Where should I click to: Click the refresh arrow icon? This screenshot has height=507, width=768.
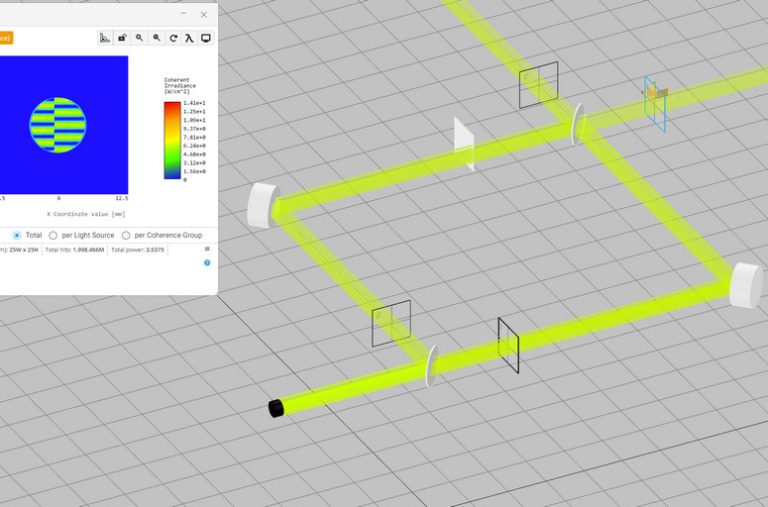click(x=173, y=38)
